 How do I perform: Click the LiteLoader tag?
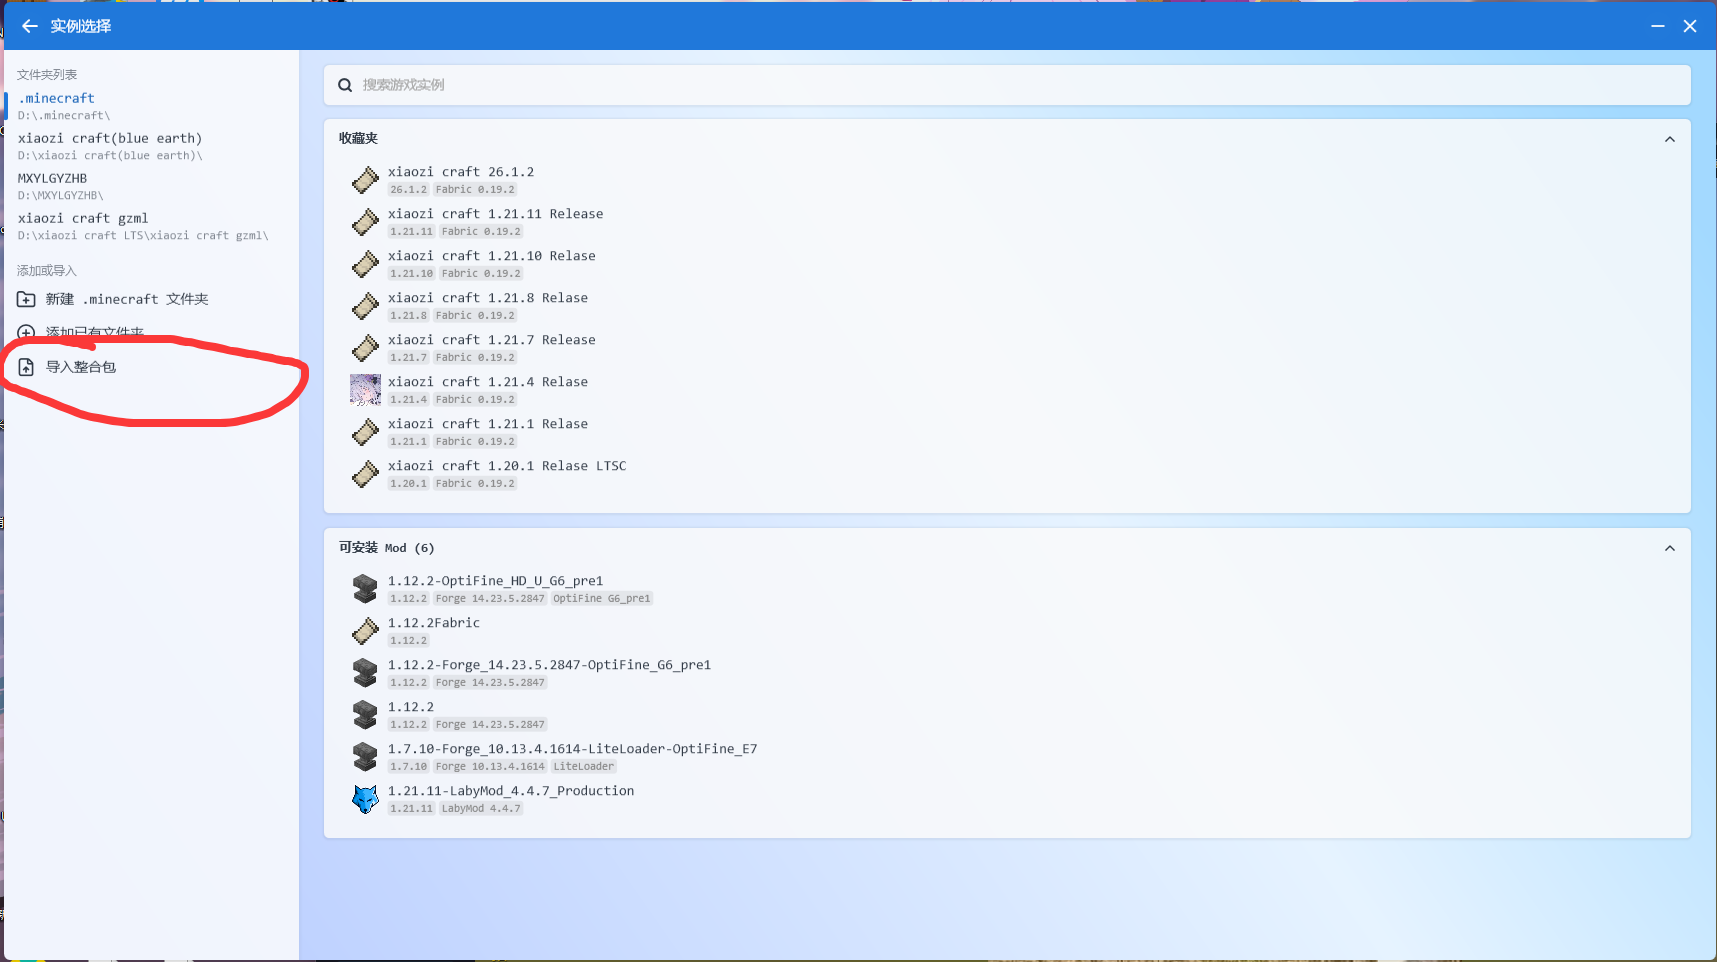pyautogui.click(x=584, y=767)
